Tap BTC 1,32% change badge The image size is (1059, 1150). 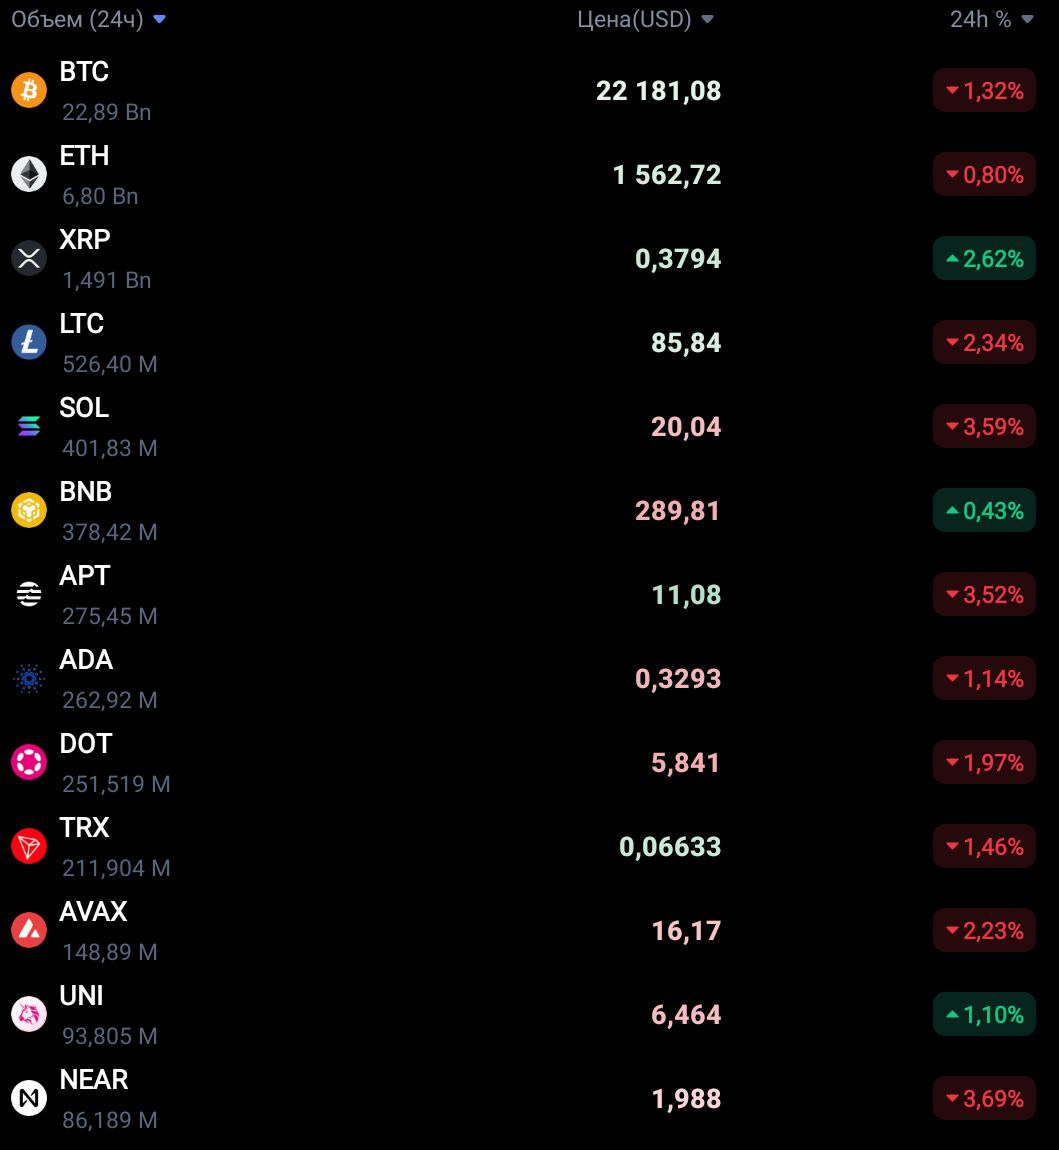coord(984,90)
